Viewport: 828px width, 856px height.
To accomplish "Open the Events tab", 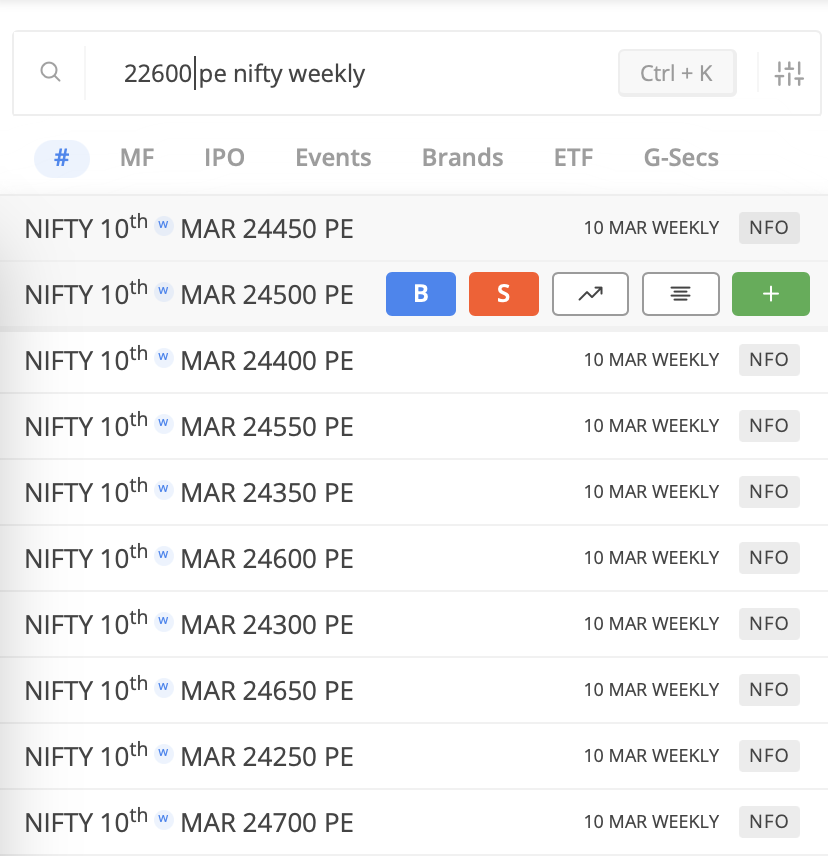I will pyautogui.click(x=333, y=158).
